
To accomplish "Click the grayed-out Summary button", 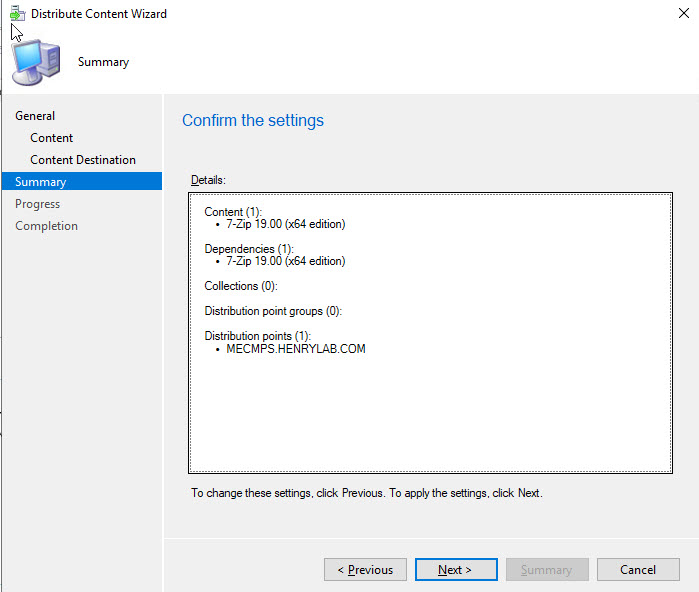I will click(x=546, y=570).
